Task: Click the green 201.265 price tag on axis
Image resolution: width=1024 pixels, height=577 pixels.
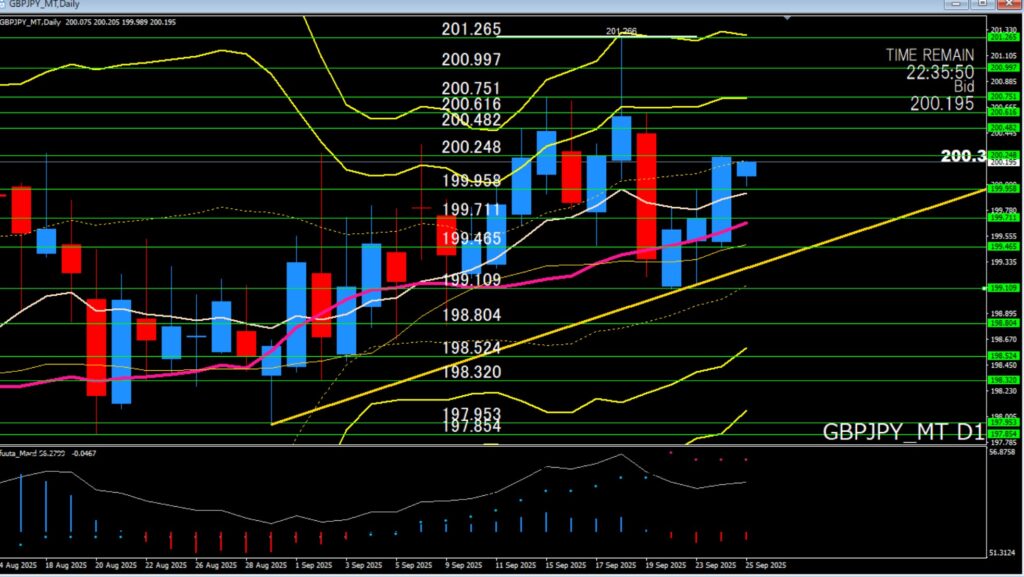Action: click(1003, 38)
